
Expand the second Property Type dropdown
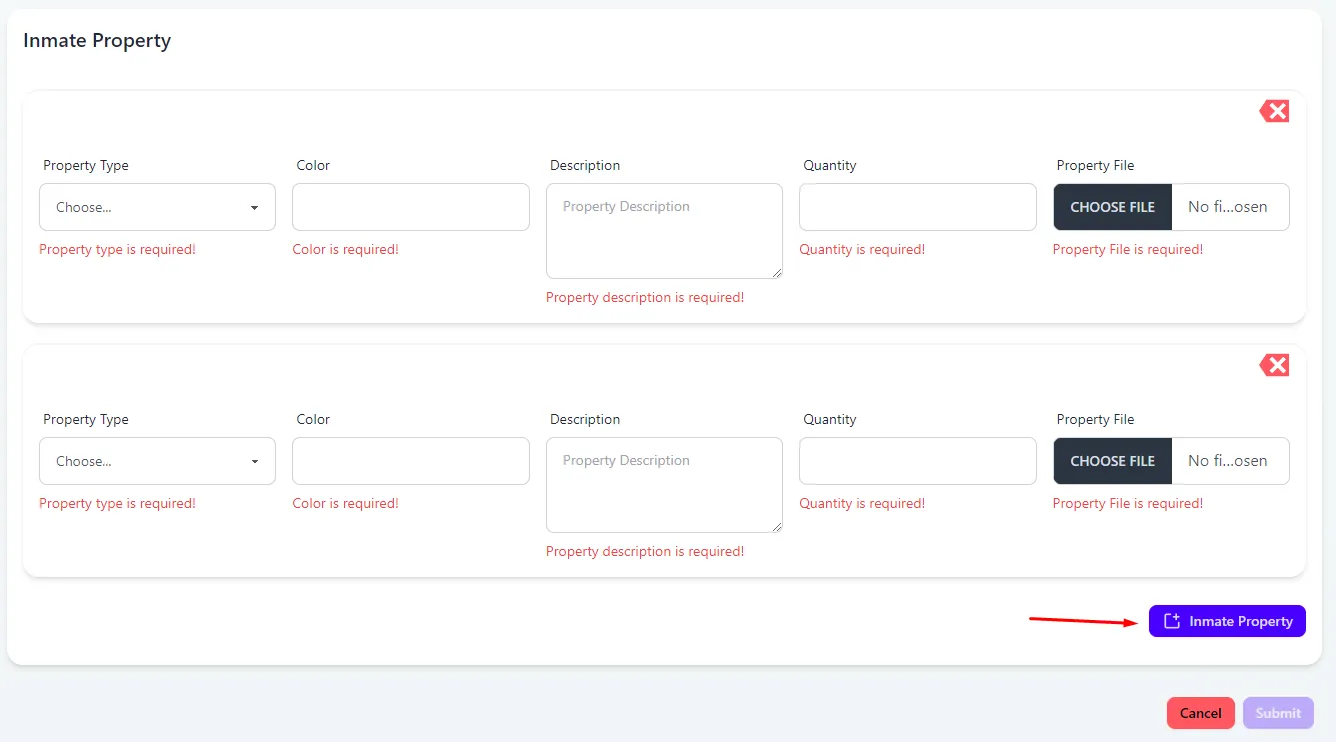157,461
